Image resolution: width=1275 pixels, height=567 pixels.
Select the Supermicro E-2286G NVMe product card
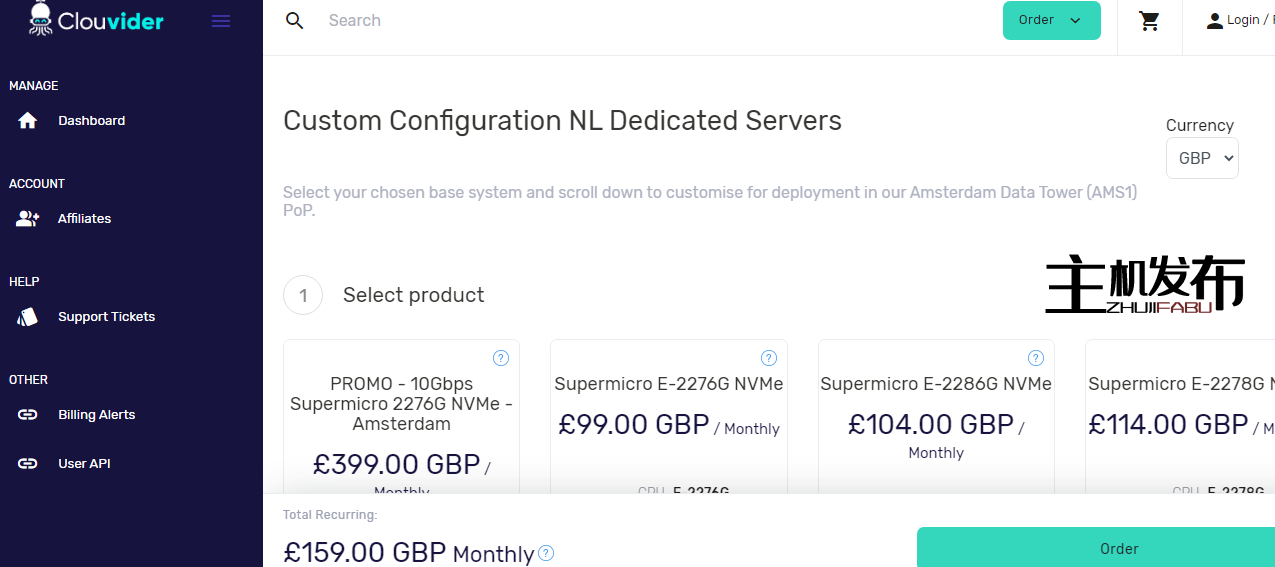935,420
